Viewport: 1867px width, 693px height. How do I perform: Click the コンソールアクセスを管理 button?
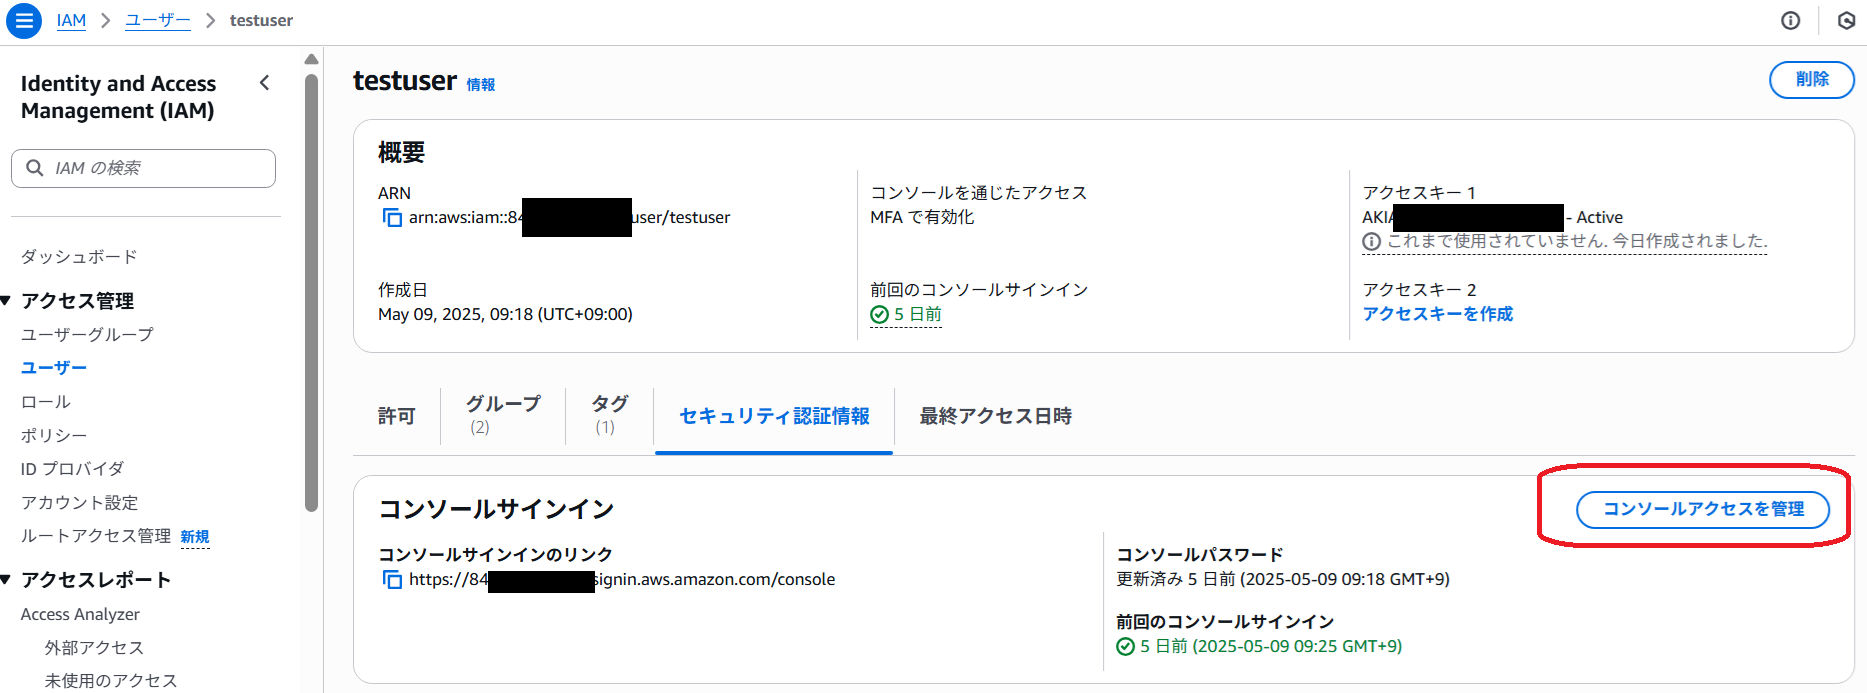1703,509
